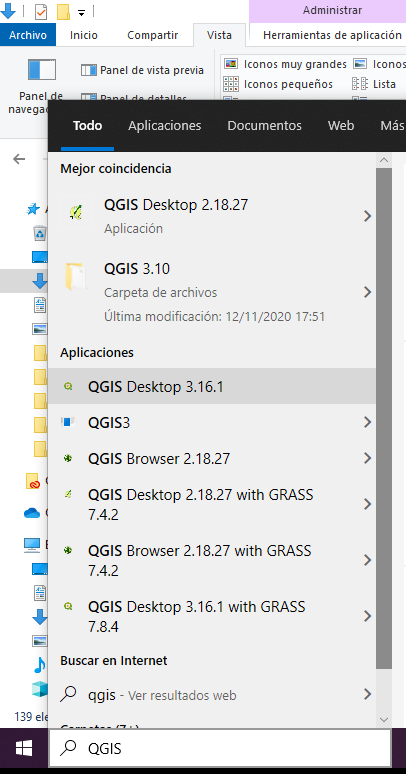Image resolution: width=406 pixels, height=774 pixels.
Task: Expand details arrow for QGIS 3.10 folder
Action: [367, 292]
